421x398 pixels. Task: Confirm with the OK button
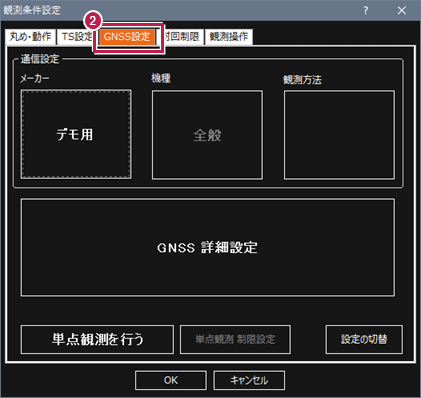(171, 380)
